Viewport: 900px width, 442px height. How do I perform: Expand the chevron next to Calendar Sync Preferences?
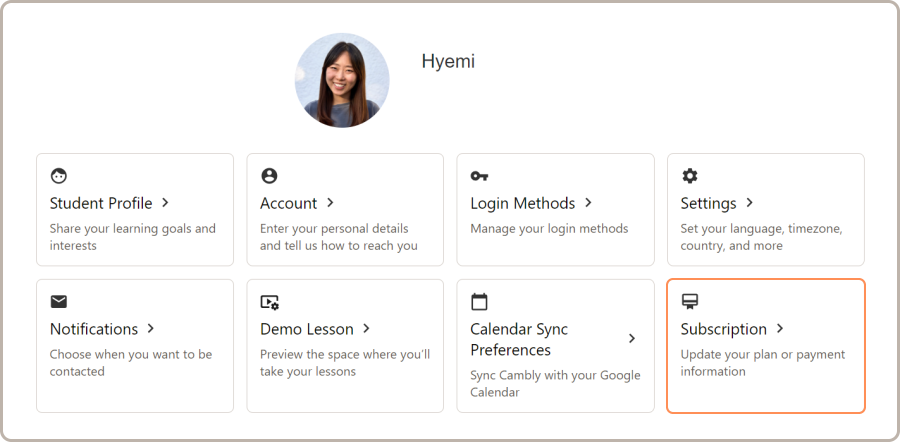(x=632, y=339)
